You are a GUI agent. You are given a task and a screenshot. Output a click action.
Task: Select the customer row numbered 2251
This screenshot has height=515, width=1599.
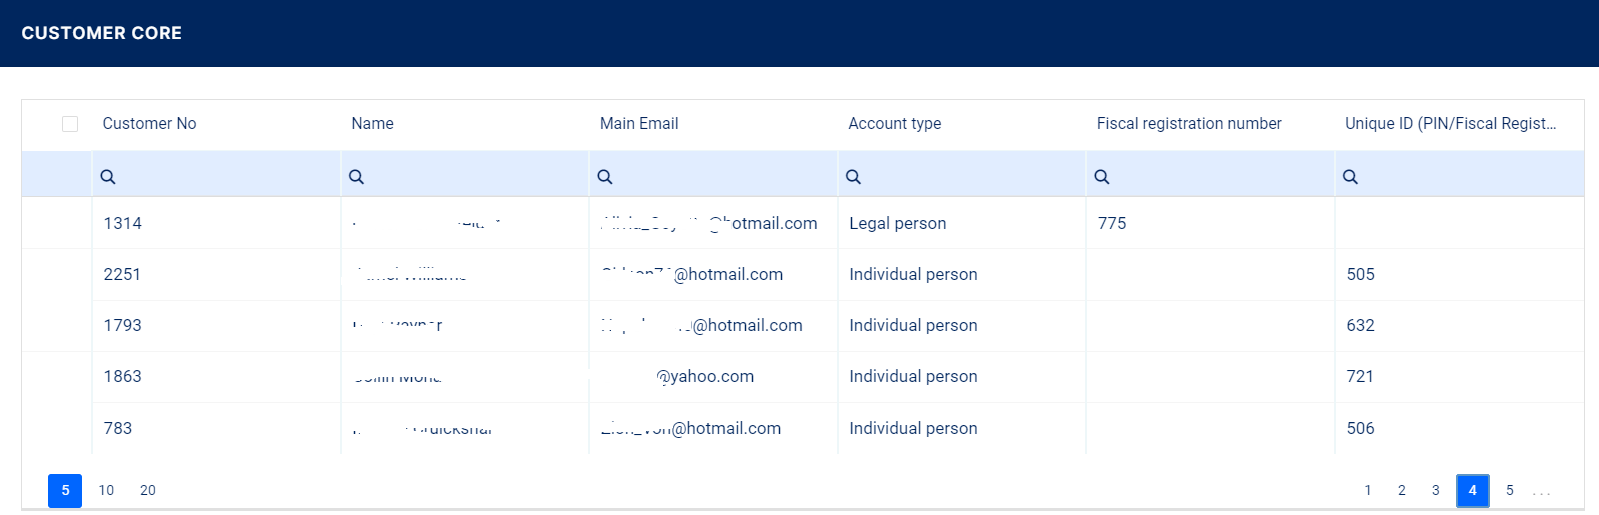point(122,274)
